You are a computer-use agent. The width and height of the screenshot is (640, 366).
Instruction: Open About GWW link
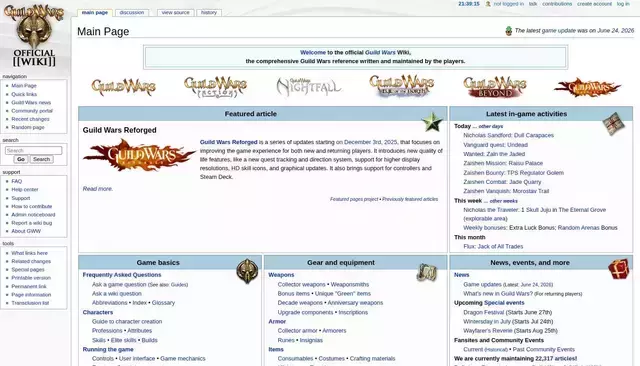click(x=26, y=231)
